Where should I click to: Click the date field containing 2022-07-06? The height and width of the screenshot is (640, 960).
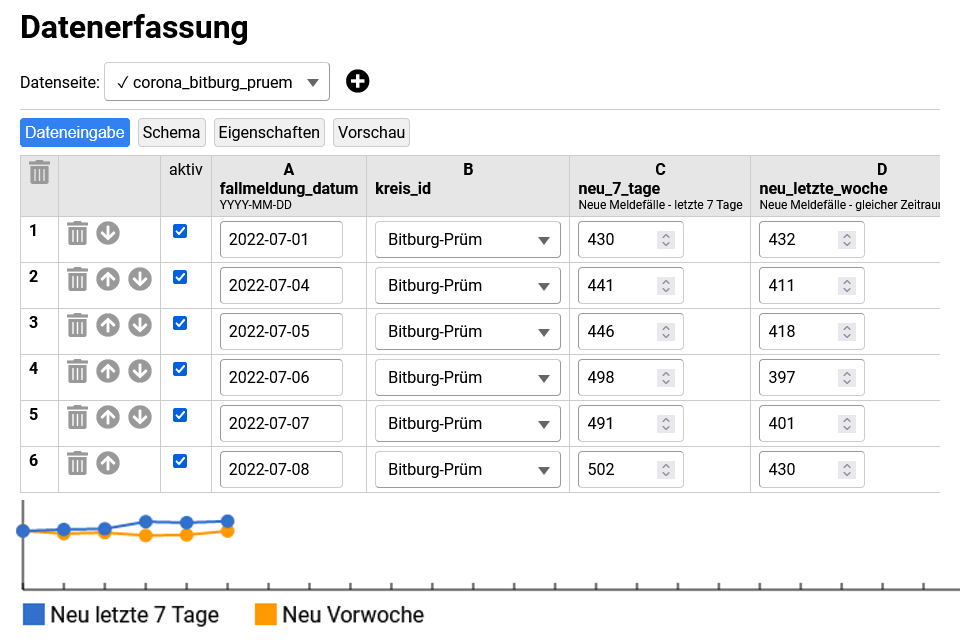pos(281,378)
